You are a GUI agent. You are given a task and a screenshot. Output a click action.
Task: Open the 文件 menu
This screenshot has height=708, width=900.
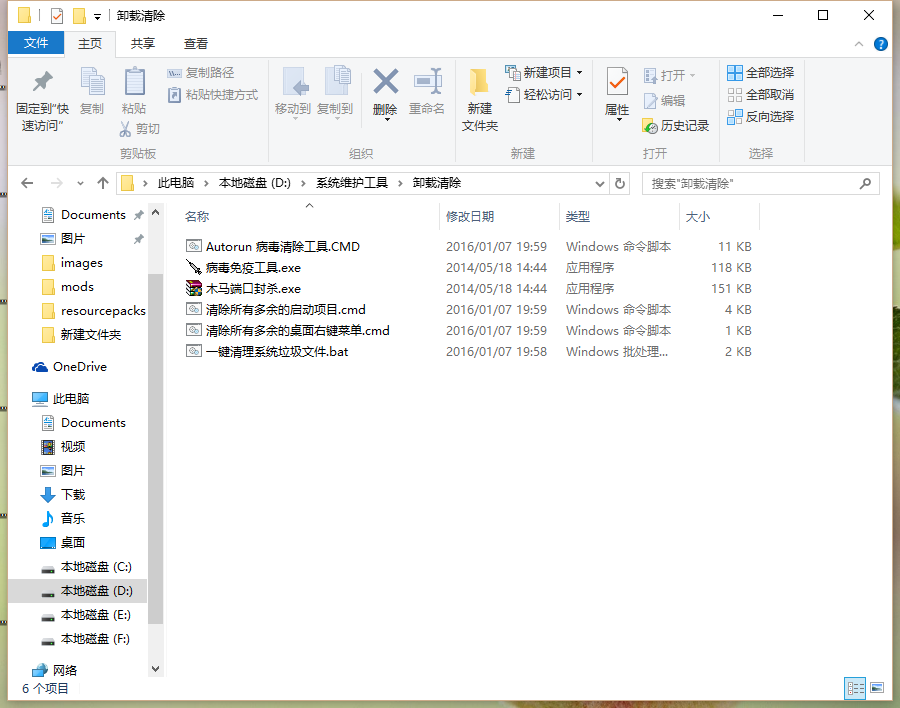pos(36,43)
